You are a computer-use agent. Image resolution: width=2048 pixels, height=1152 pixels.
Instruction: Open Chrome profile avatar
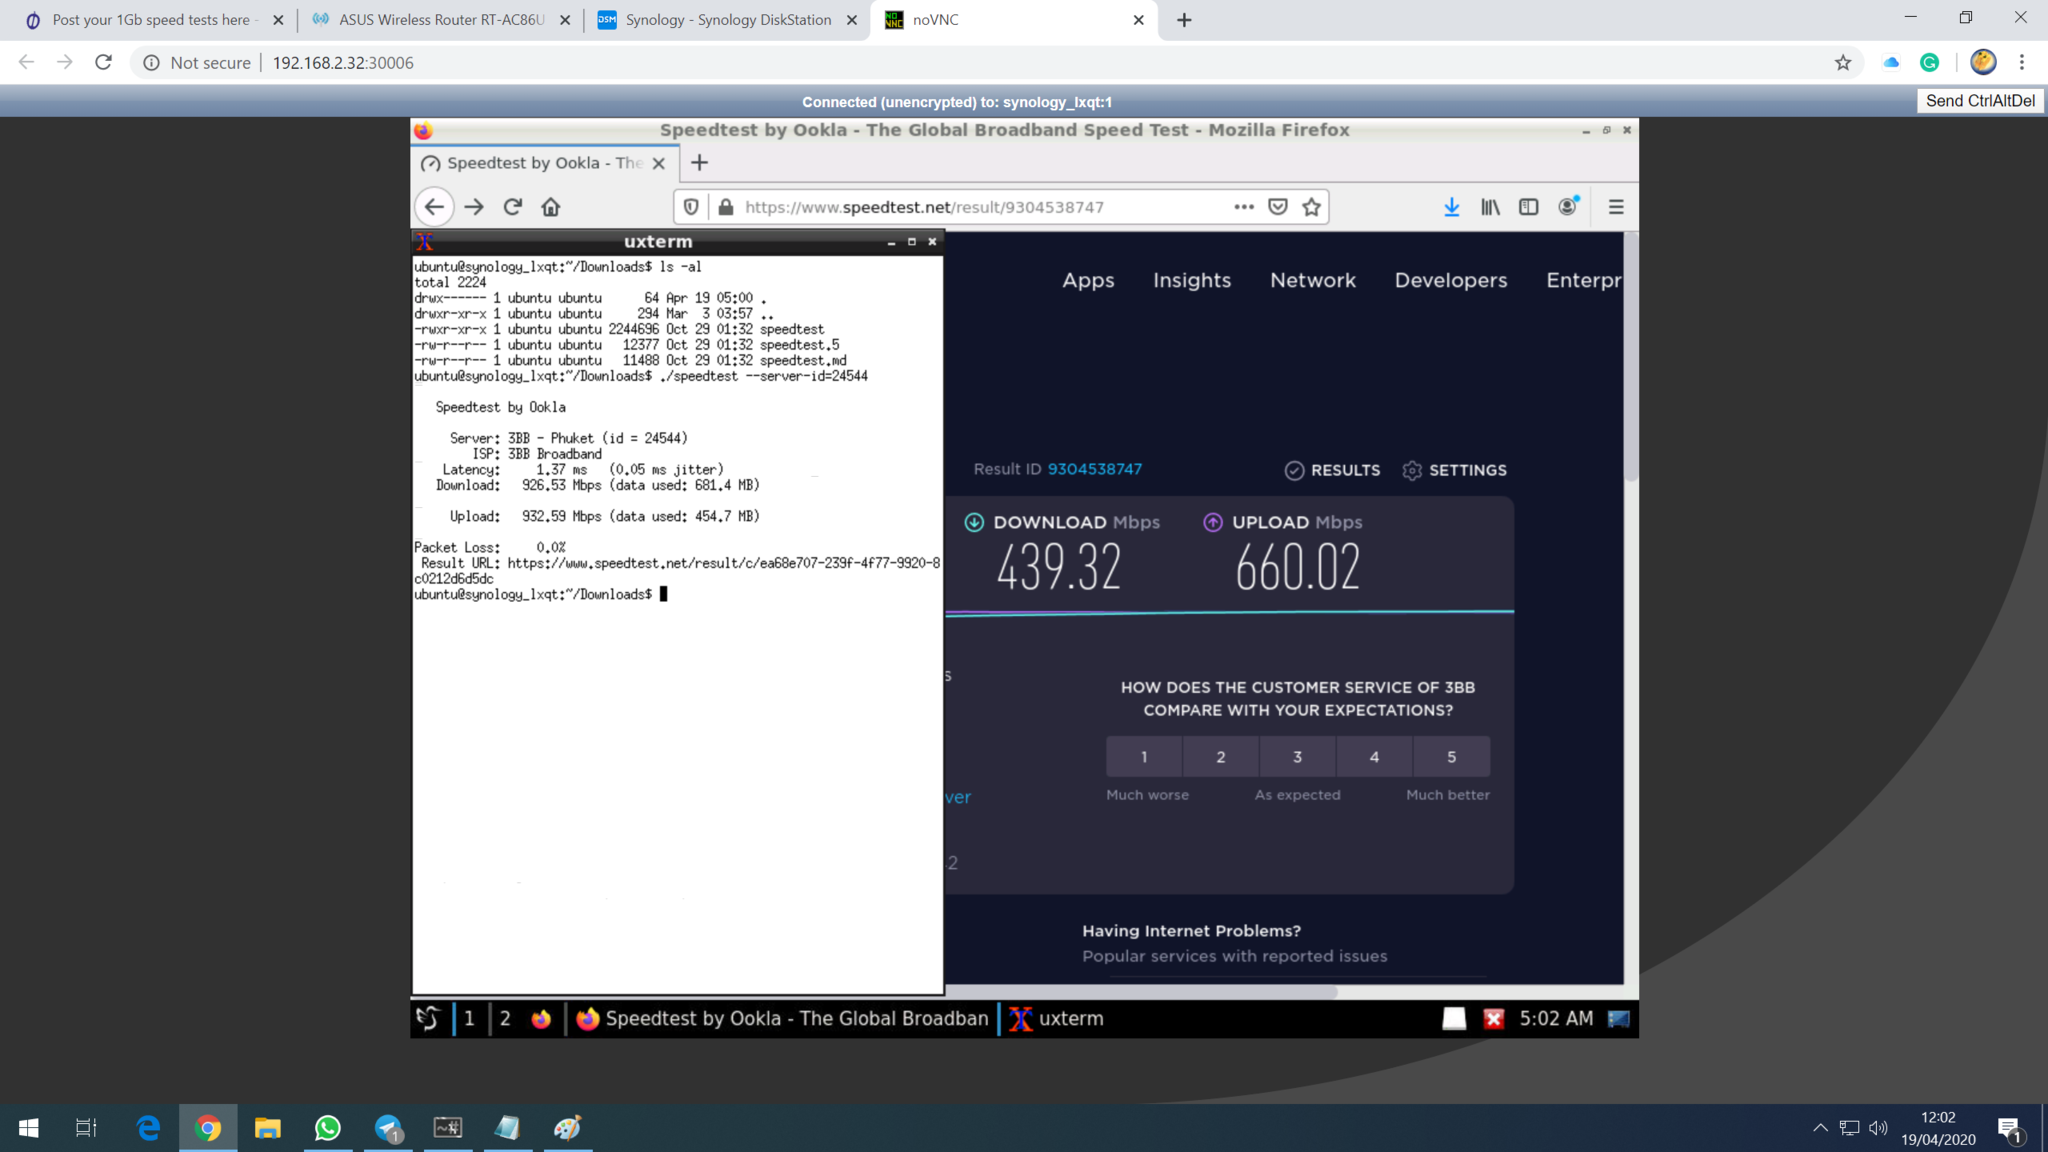click(x=1983, y=62)
